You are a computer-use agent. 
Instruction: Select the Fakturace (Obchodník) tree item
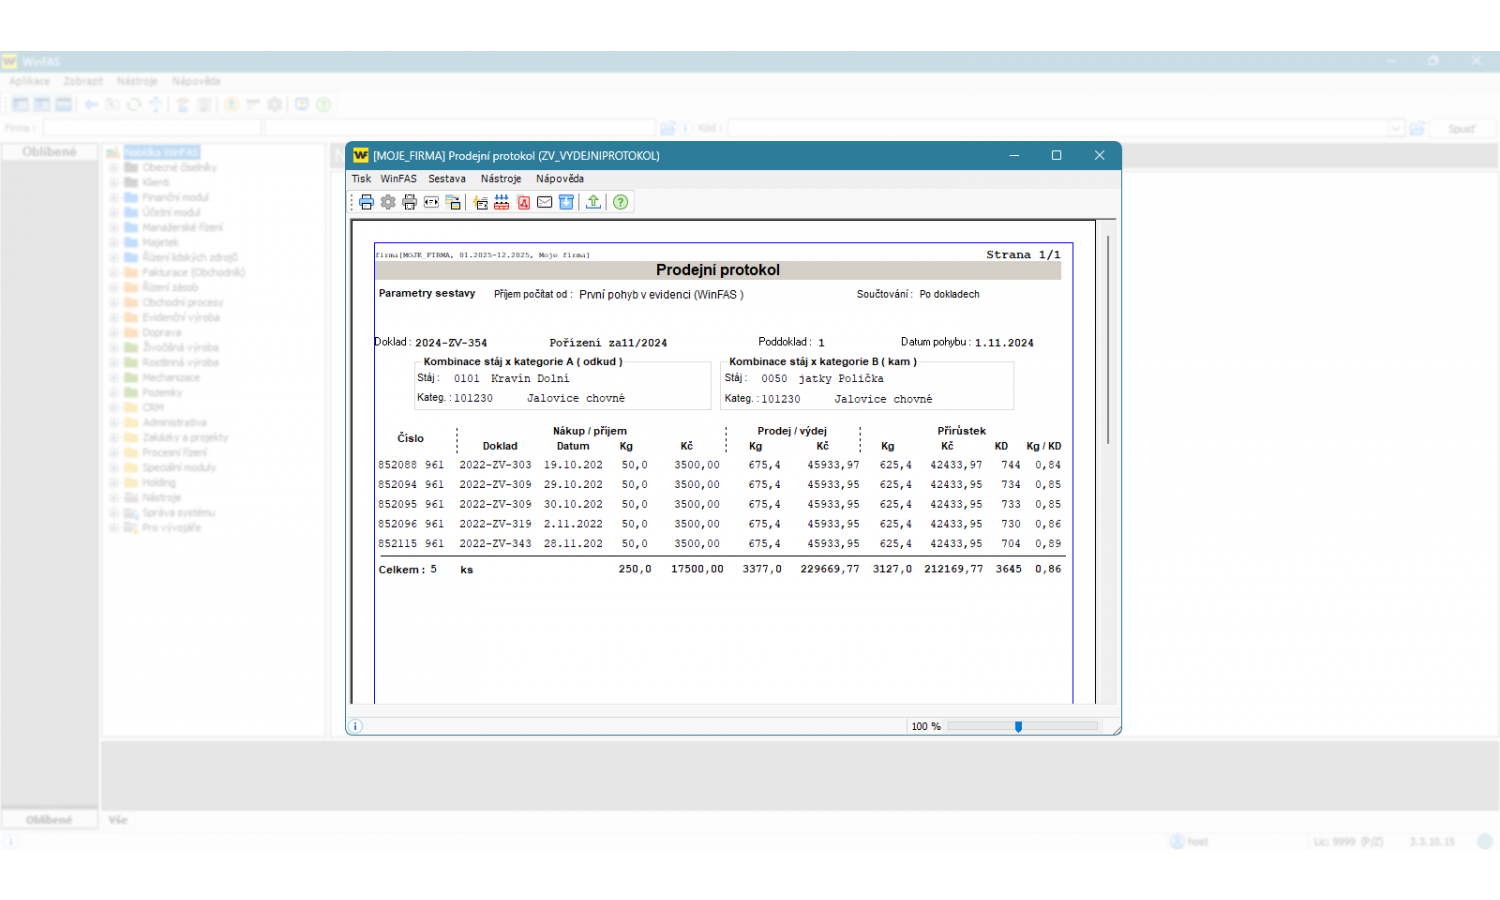click(193, 272)
